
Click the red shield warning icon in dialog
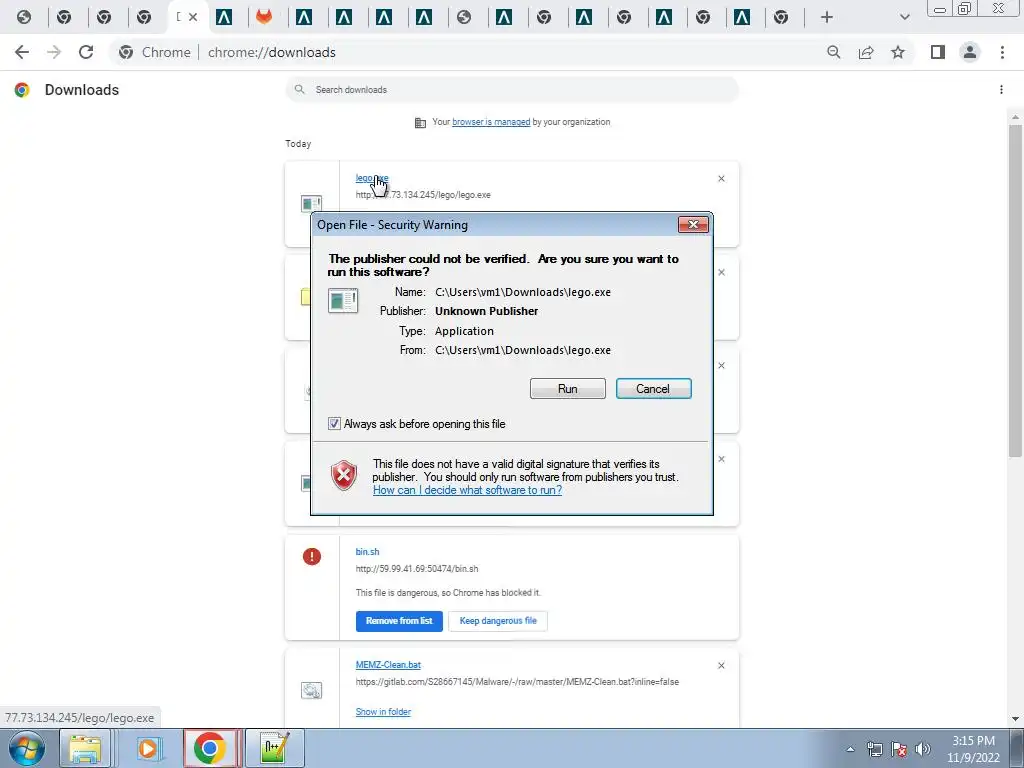pyautogui.click(x=344, y=475)
